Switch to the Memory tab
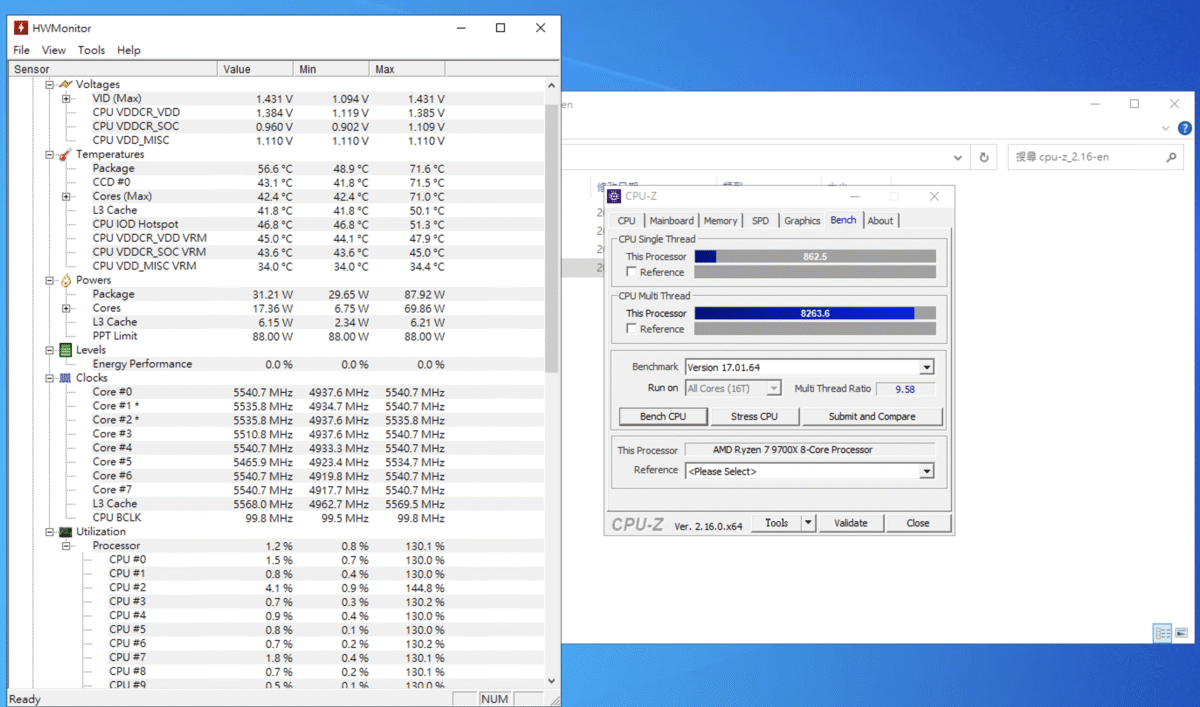1200x707 pixels. 720,221
